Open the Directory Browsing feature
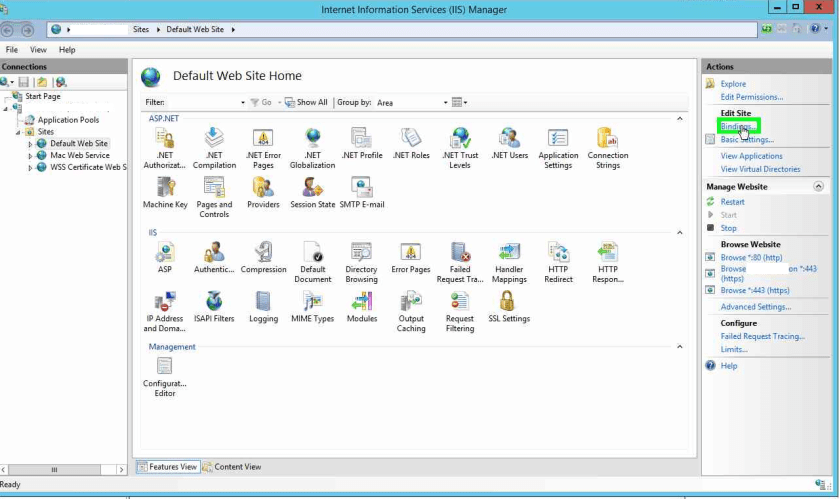The height and width of the screenshot is (499, 839). point(361,253)
